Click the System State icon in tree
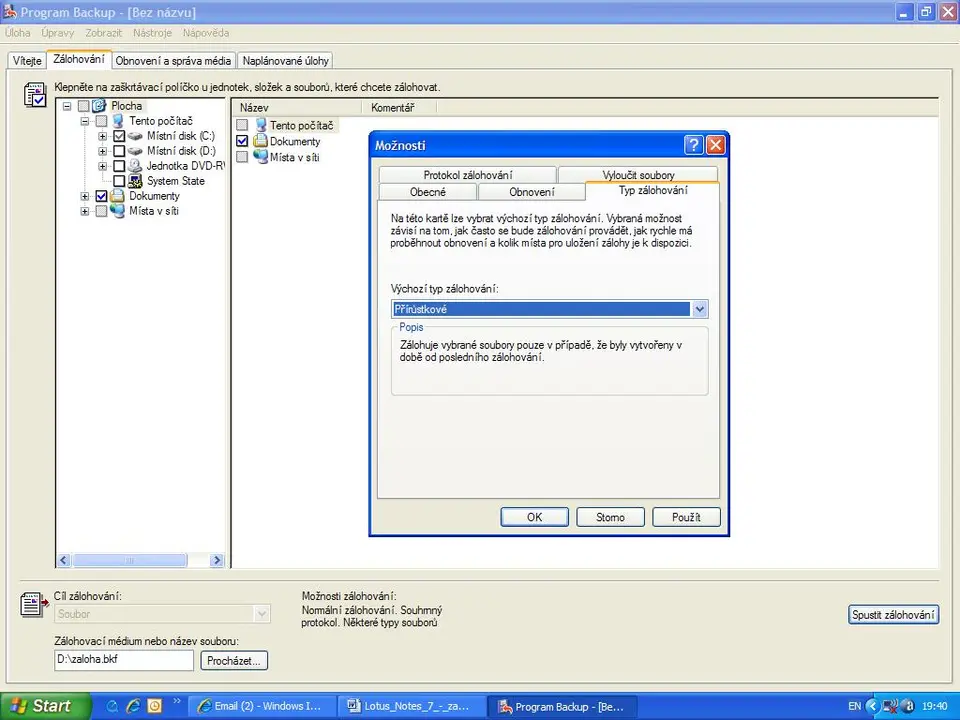Screen dimensions: 960x720 [136, 181]
